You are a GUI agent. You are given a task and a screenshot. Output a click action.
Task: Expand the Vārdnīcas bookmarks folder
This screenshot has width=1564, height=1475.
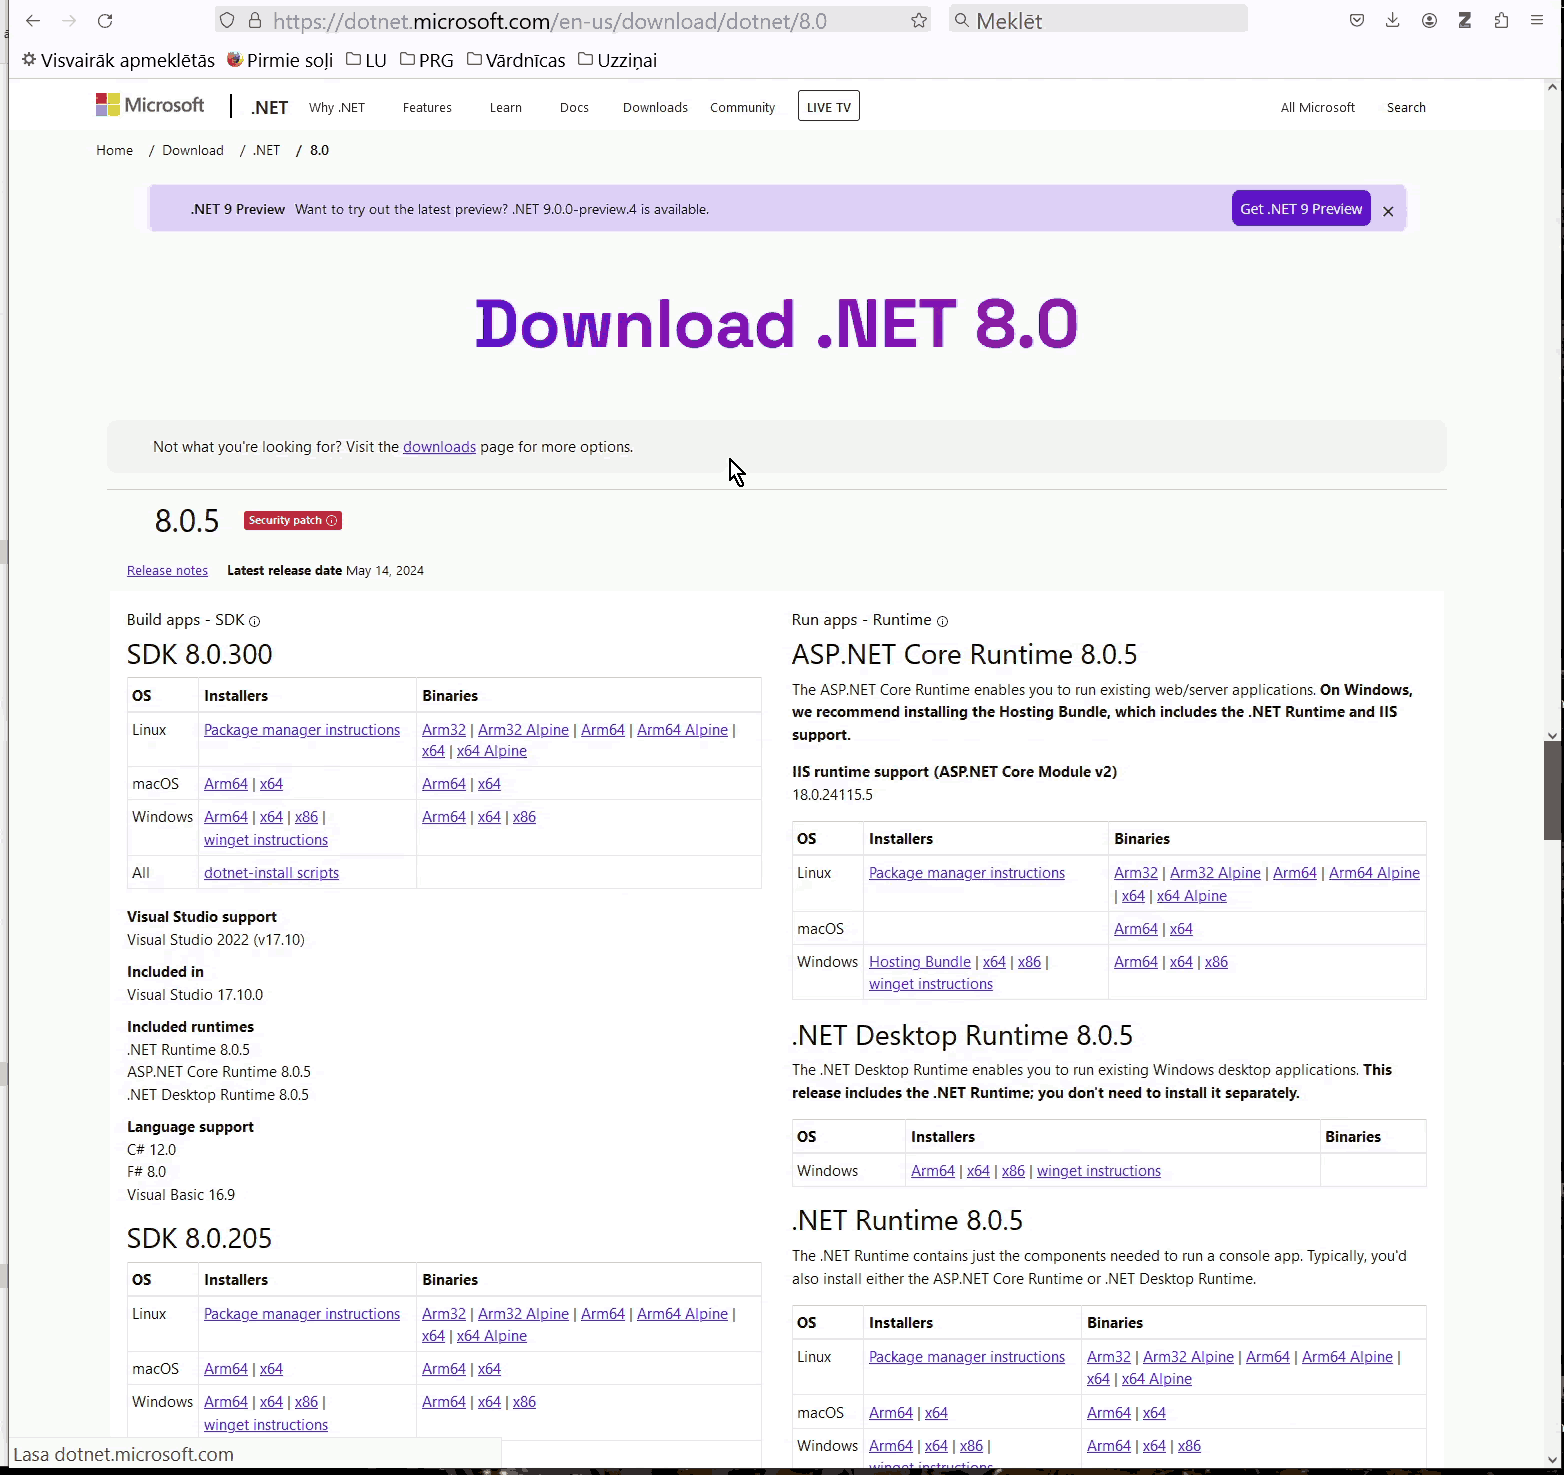point(516,60)
